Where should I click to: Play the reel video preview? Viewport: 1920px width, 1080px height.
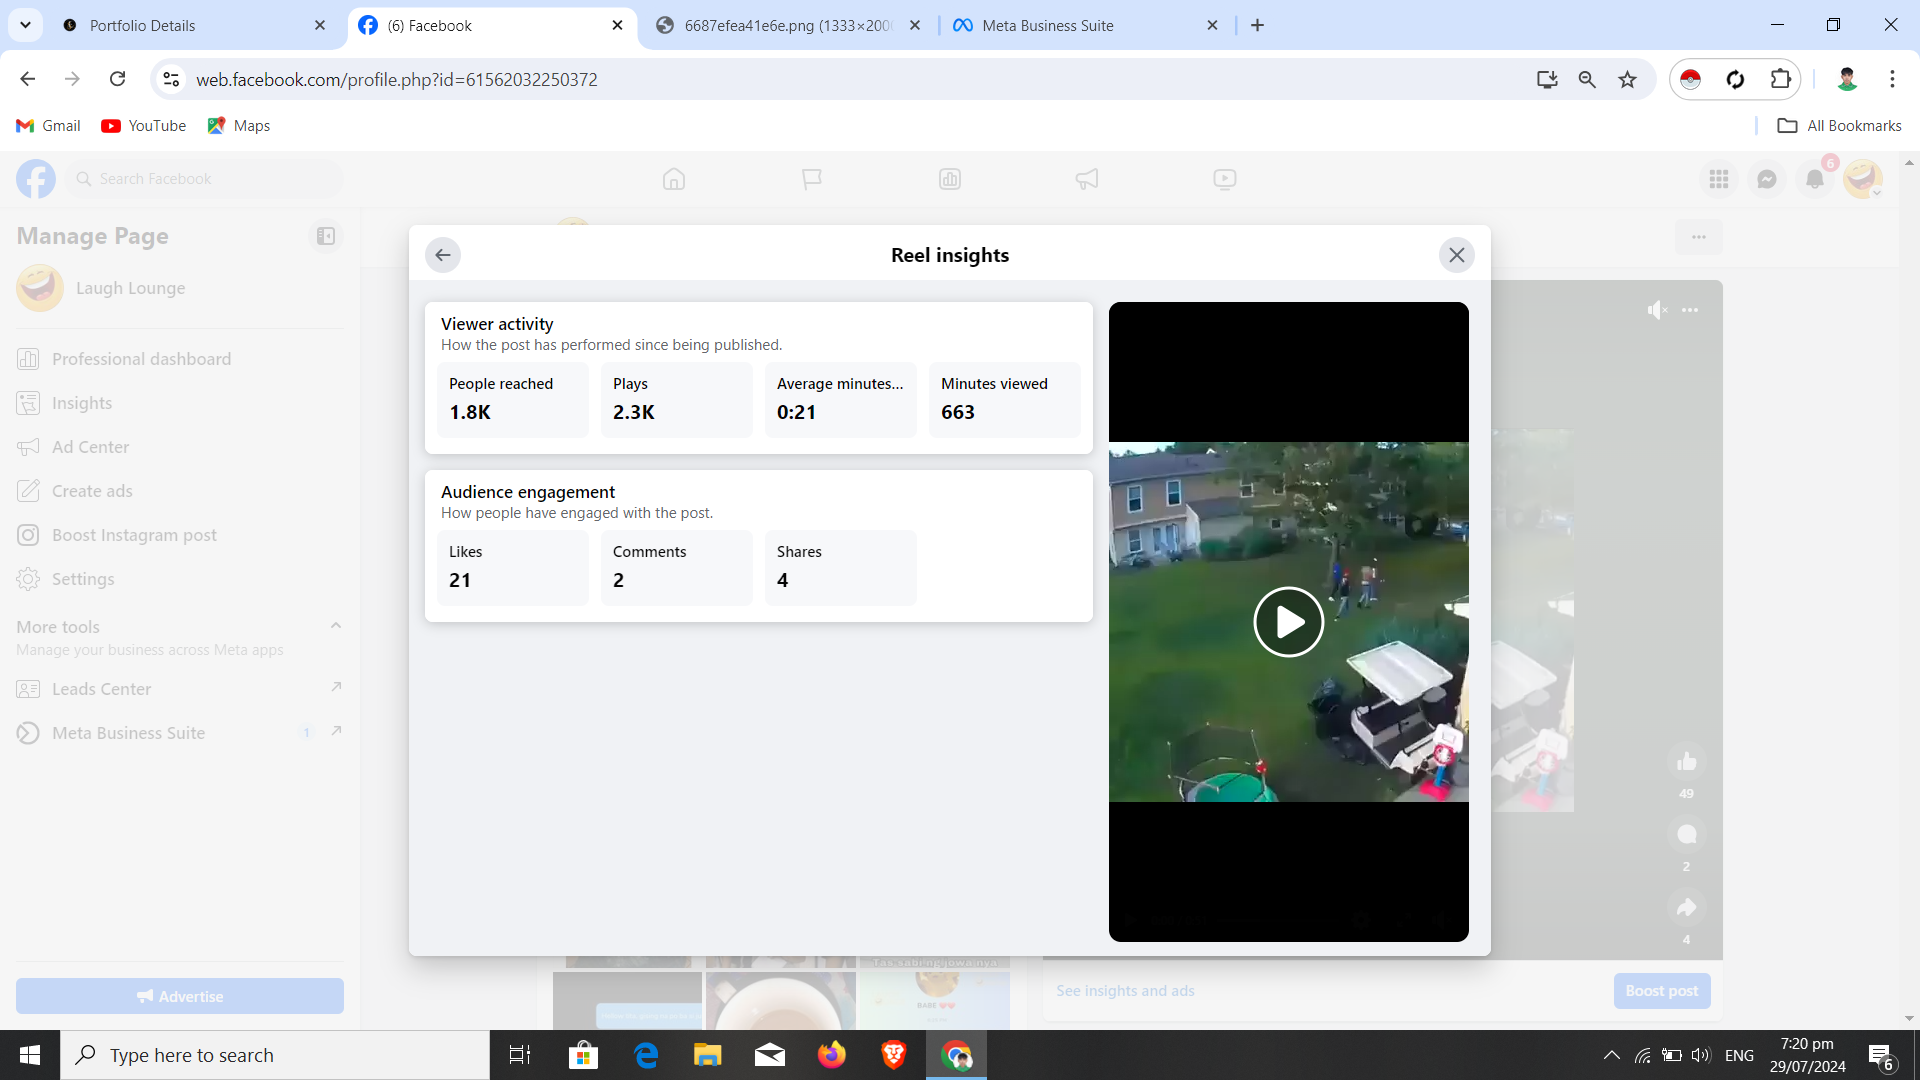[x=1288, y=622]
